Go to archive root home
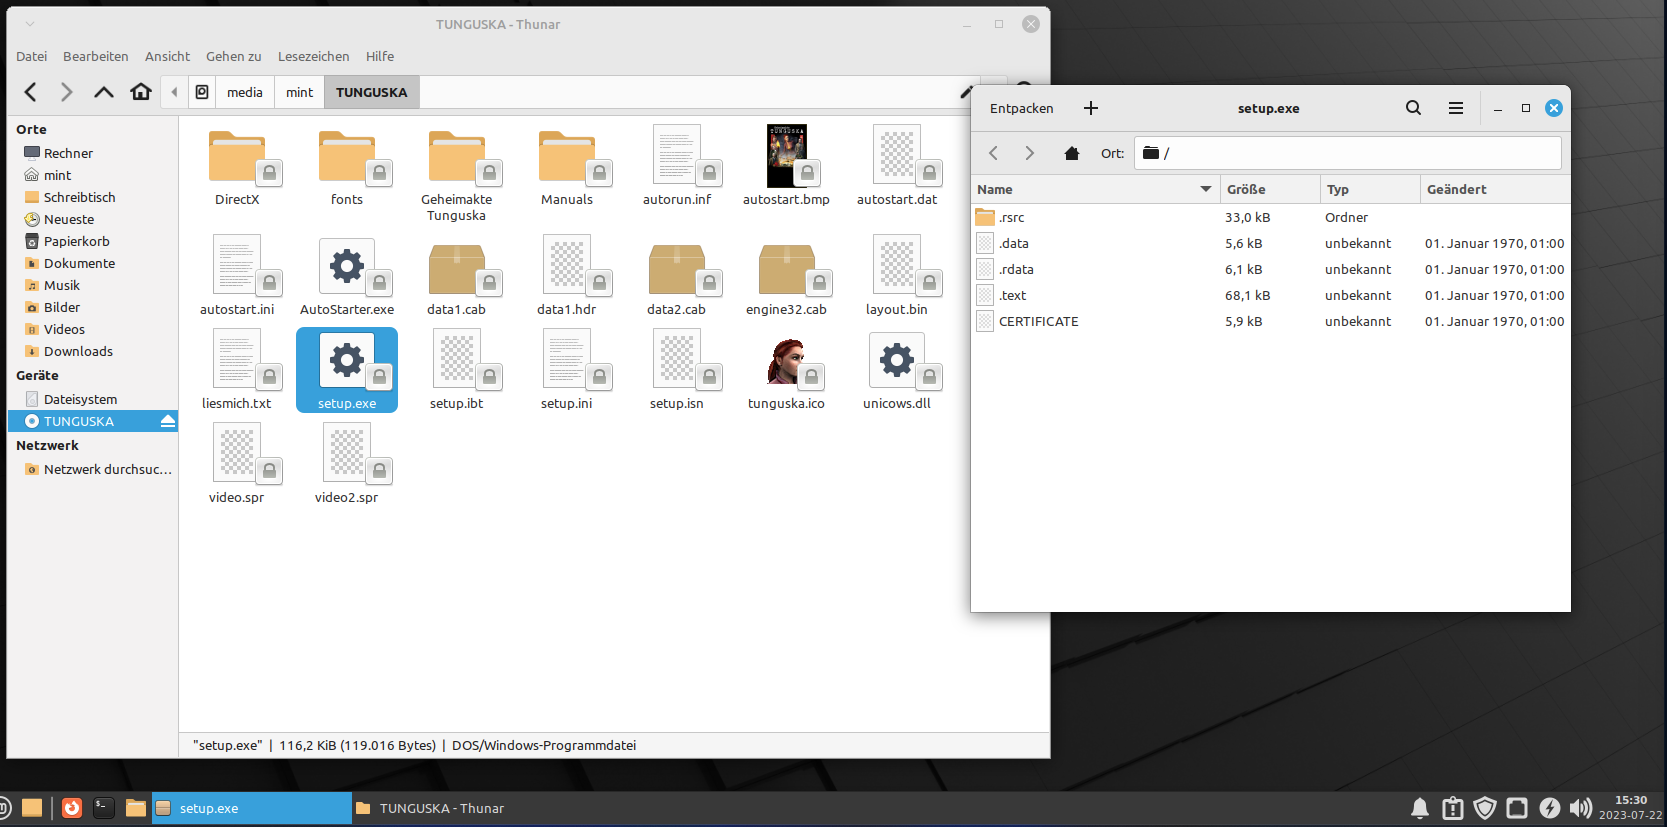 pyautogui.click(x=1072, y=153)
